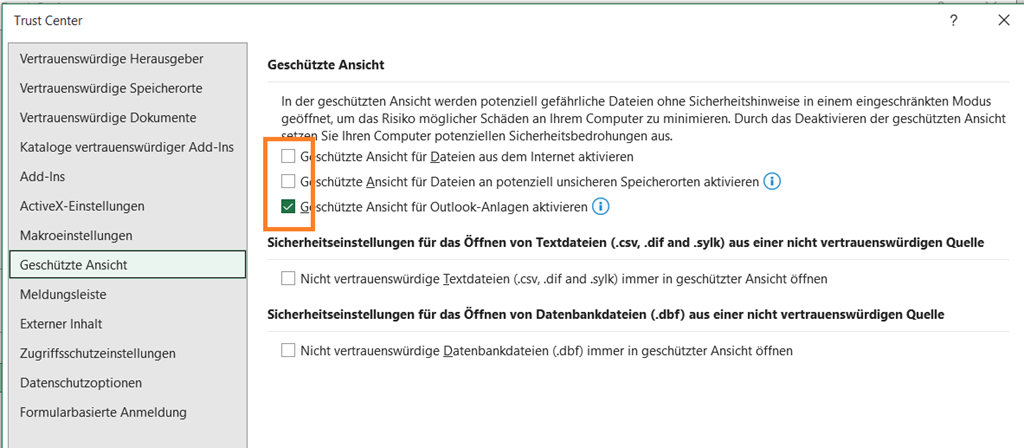Click info icon next to Outlook-Anlagen option

click(x=601, y=207)
